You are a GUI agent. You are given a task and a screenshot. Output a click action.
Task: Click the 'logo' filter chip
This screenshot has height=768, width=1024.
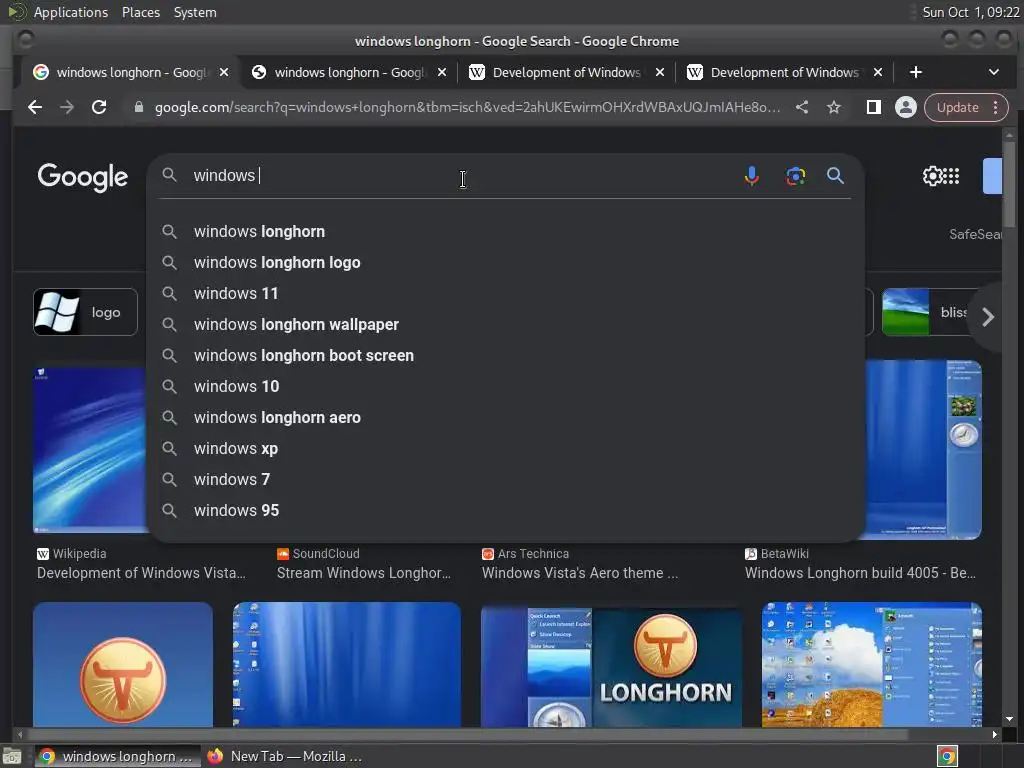point(86,312)
